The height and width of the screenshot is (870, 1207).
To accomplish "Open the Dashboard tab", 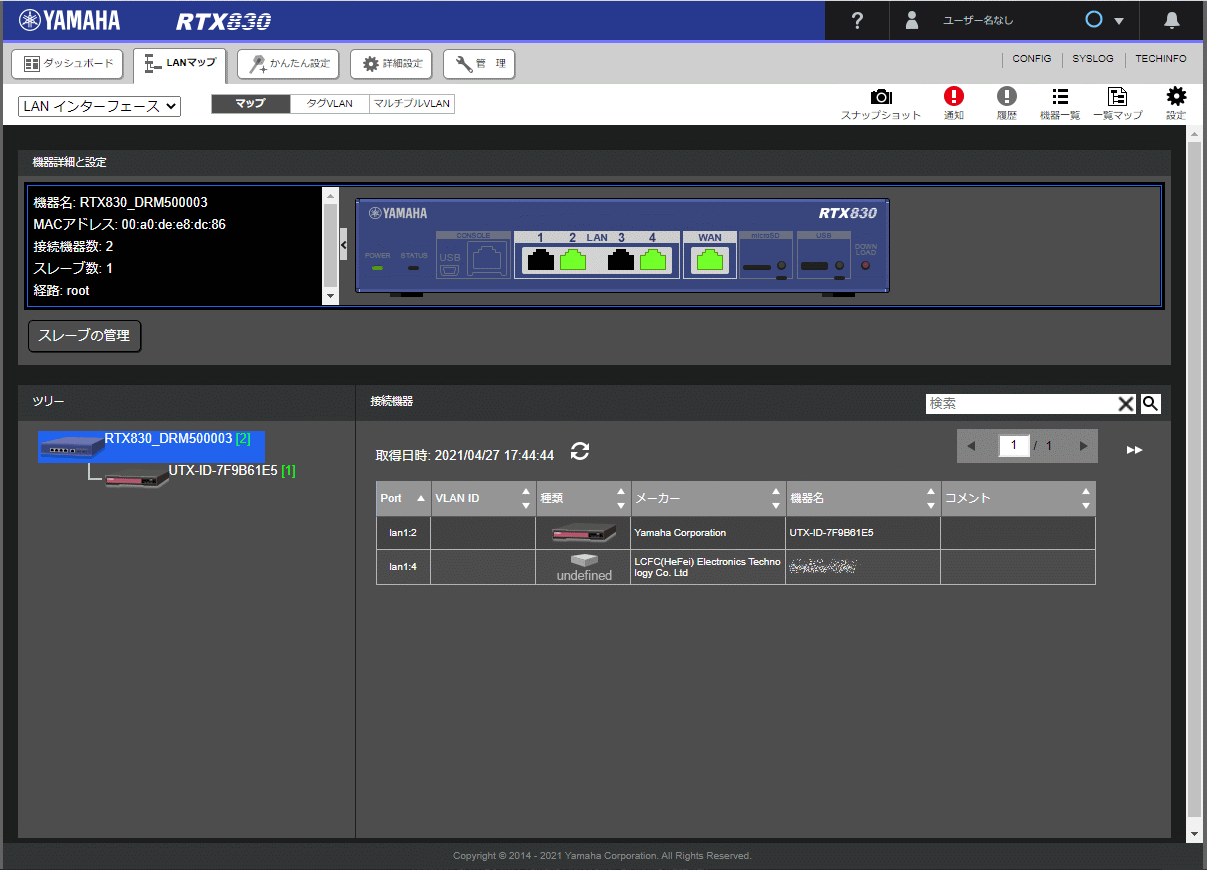I will 68,64.
